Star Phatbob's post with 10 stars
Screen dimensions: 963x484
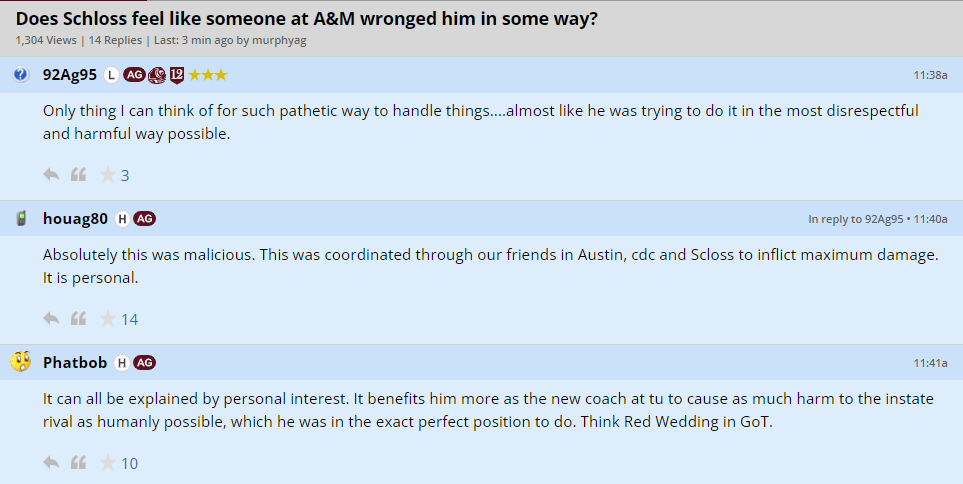click(x=107, y=463)
